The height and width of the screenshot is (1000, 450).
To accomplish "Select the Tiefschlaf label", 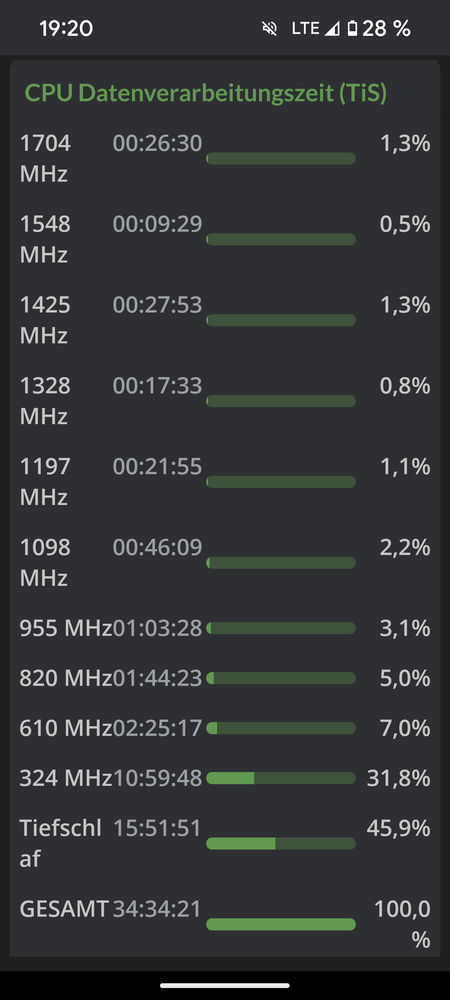I will [x=61, y=843].
